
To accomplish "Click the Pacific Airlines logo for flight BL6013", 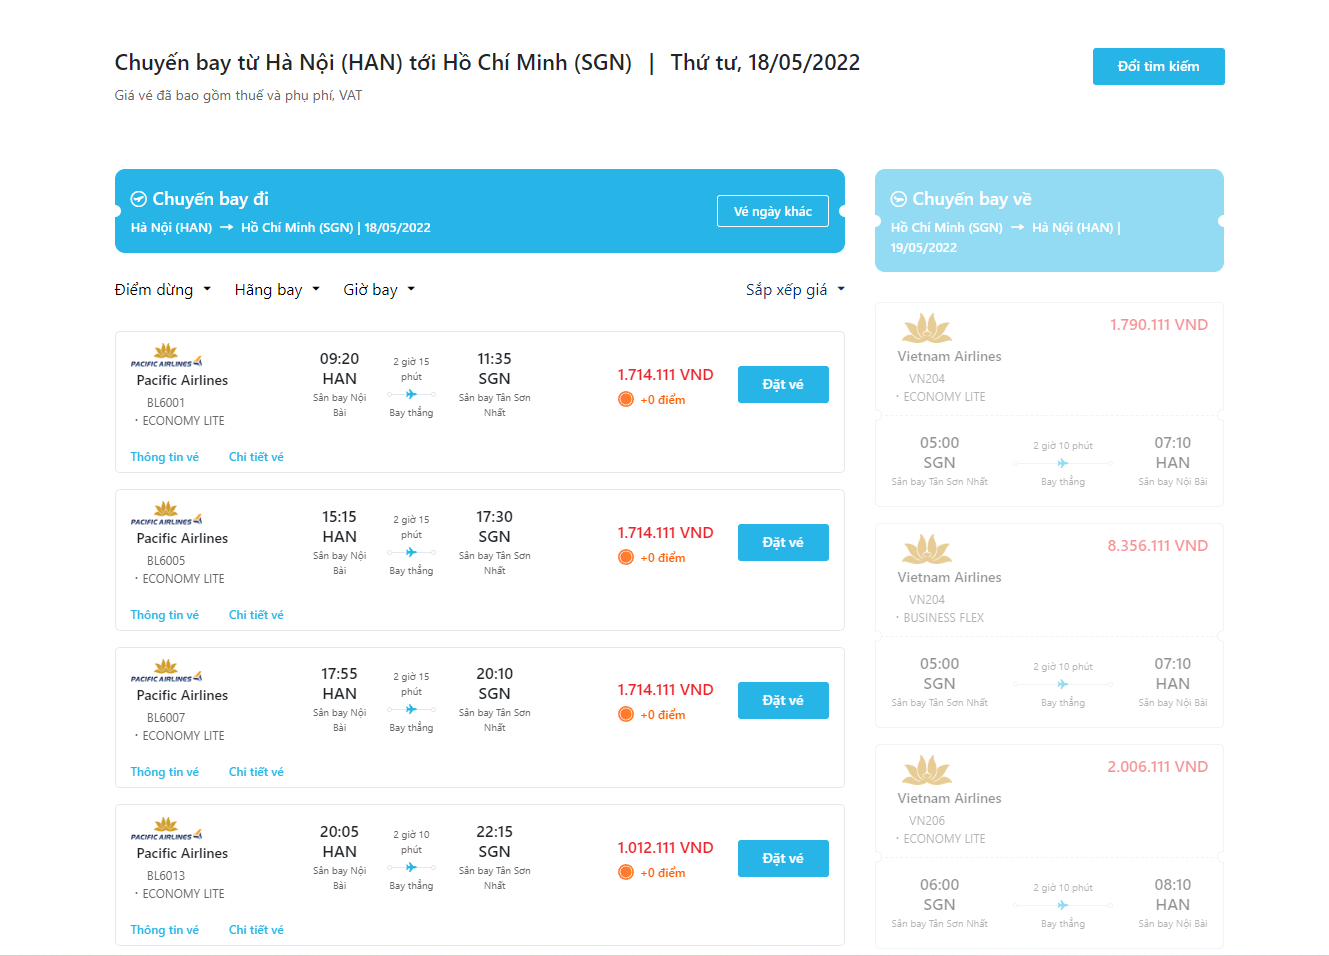I will 166,829.
